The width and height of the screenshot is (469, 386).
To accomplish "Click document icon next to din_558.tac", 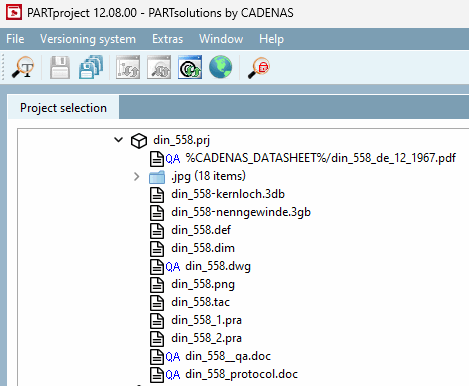I will click(x=157, y=303).
